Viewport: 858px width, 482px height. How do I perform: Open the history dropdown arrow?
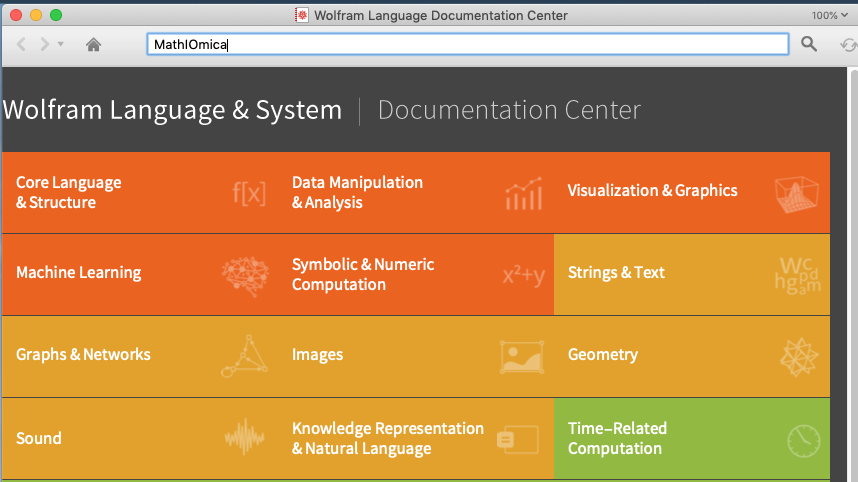pyautogui.click(x=61, y=44)
